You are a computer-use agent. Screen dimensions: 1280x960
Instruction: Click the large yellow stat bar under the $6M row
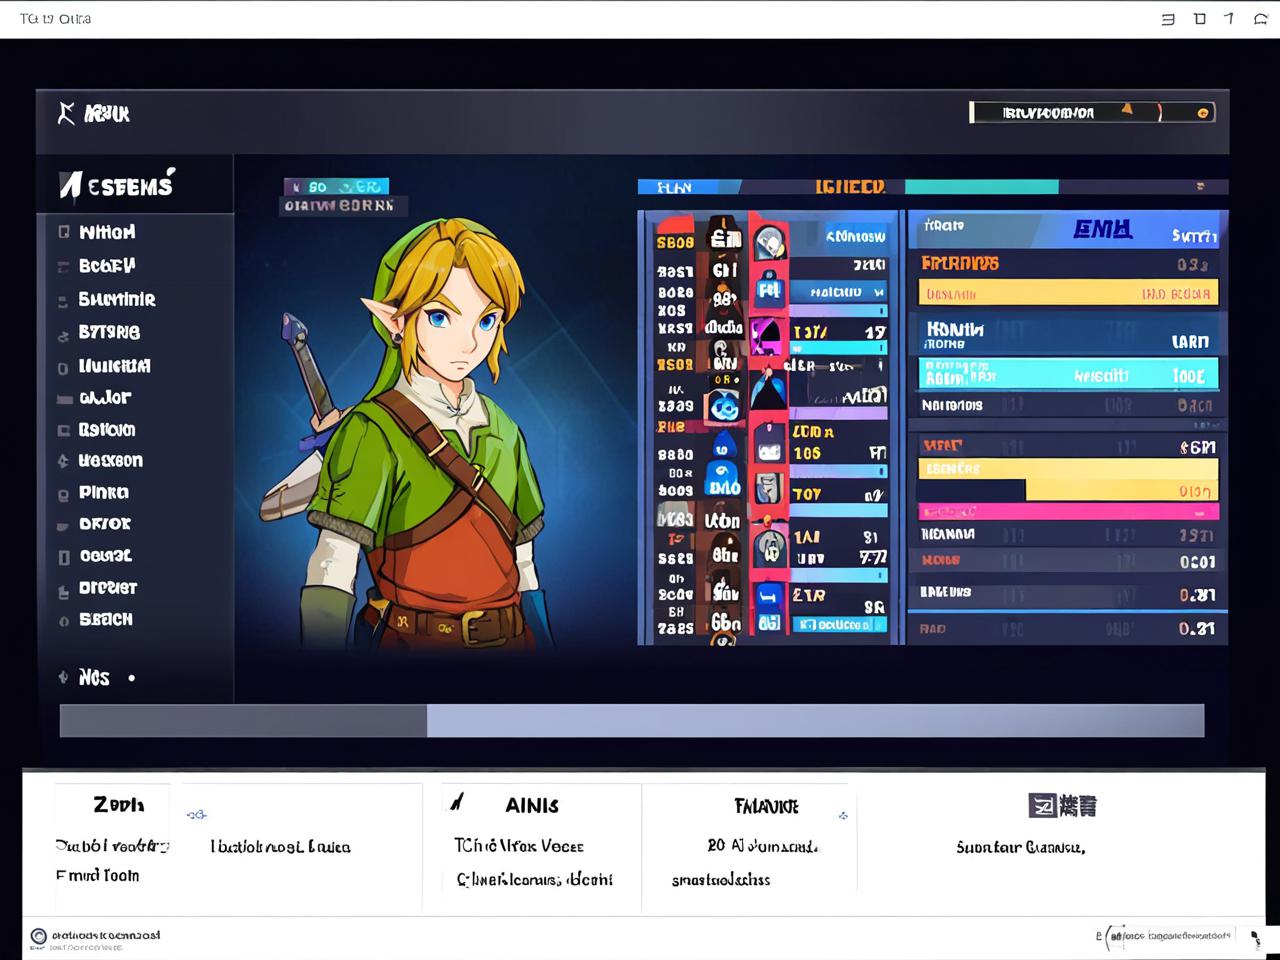click(1068, 479)
